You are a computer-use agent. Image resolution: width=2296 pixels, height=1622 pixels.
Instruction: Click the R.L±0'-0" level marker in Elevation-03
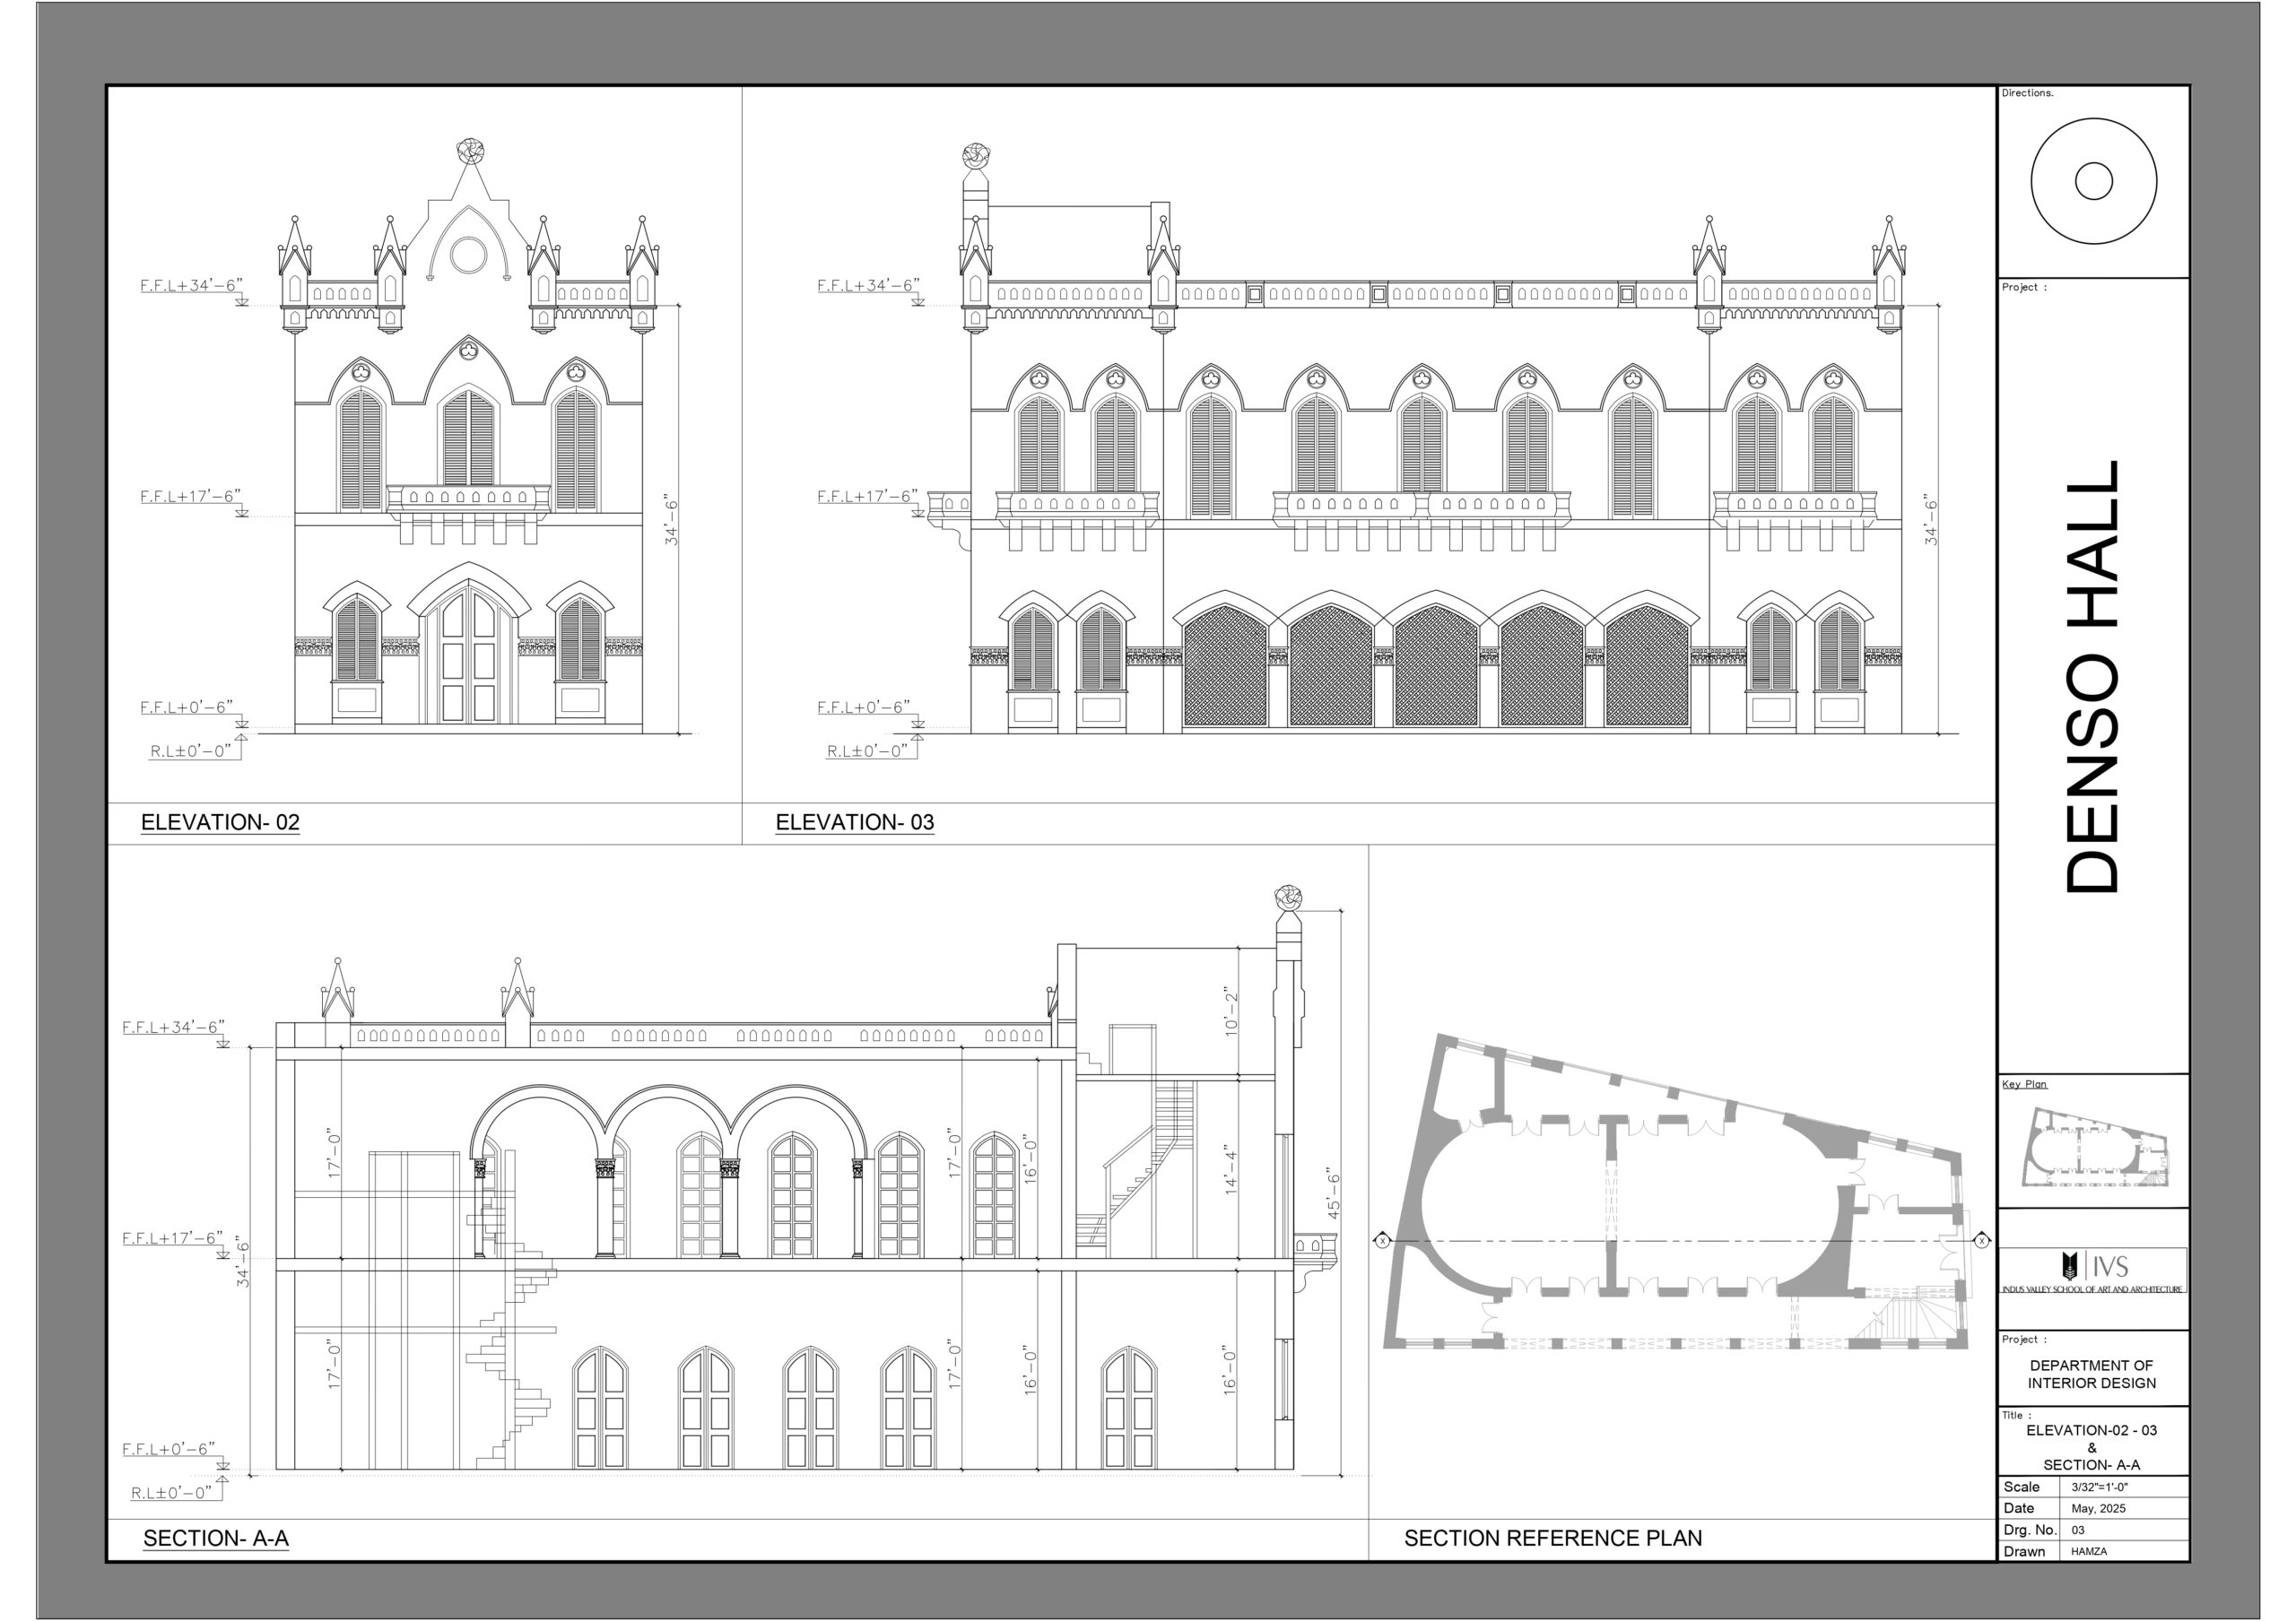[866, 751]
